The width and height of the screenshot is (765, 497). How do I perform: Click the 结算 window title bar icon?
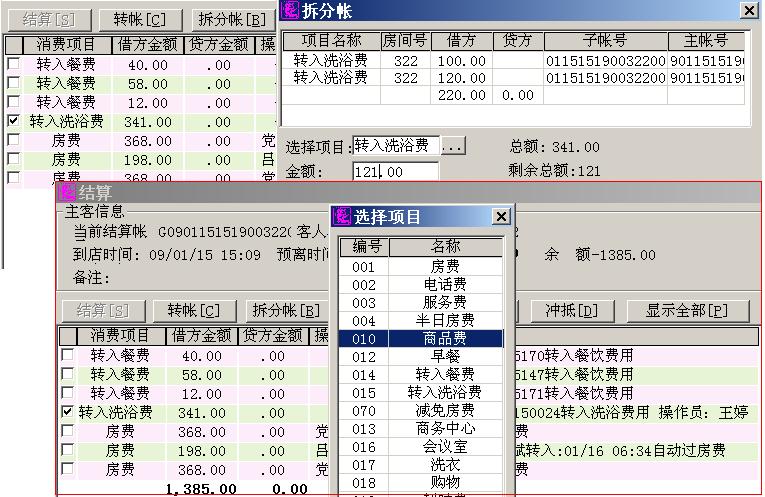(x=67, y=192)
